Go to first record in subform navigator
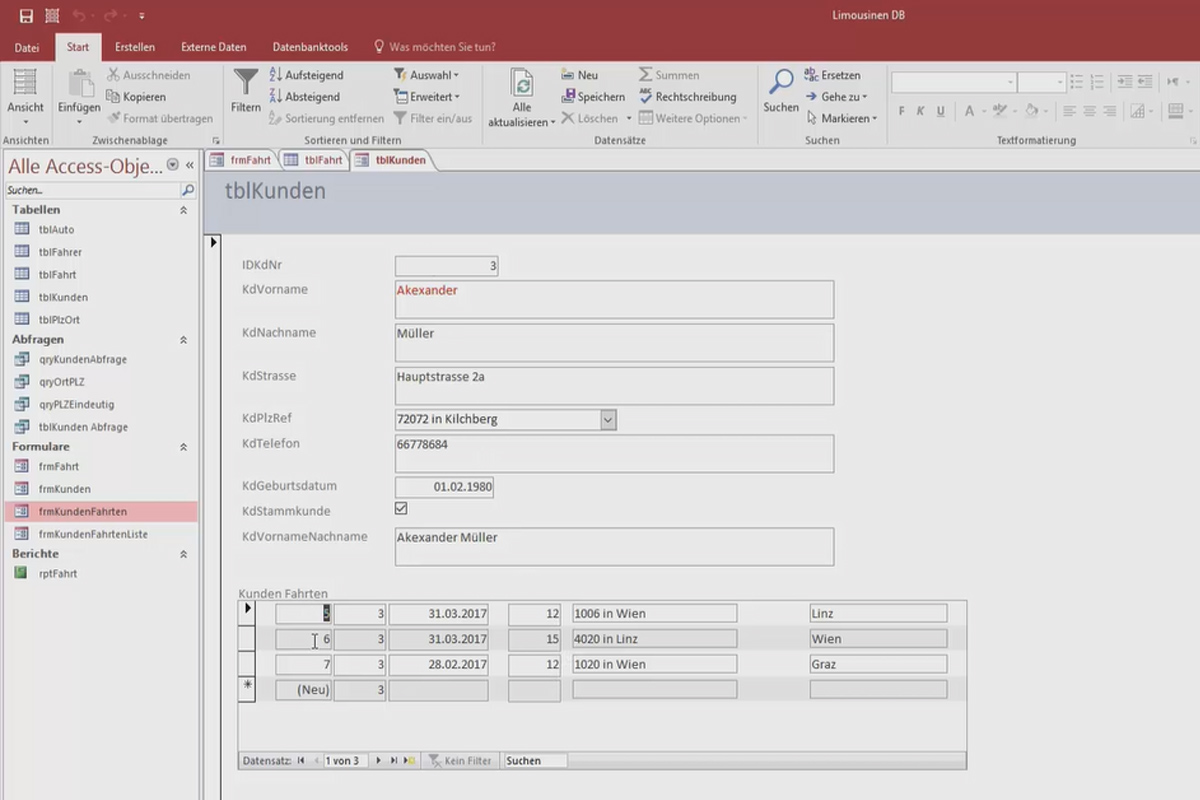This screenshot has height=800, width=1200. (x=301, y=761)
